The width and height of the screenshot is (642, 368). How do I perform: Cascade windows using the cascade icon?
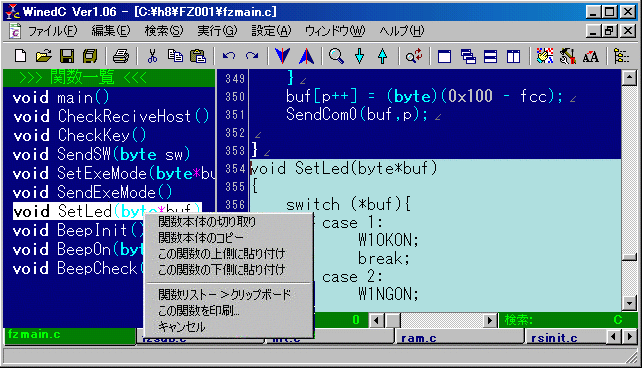(x=468, y=56)
